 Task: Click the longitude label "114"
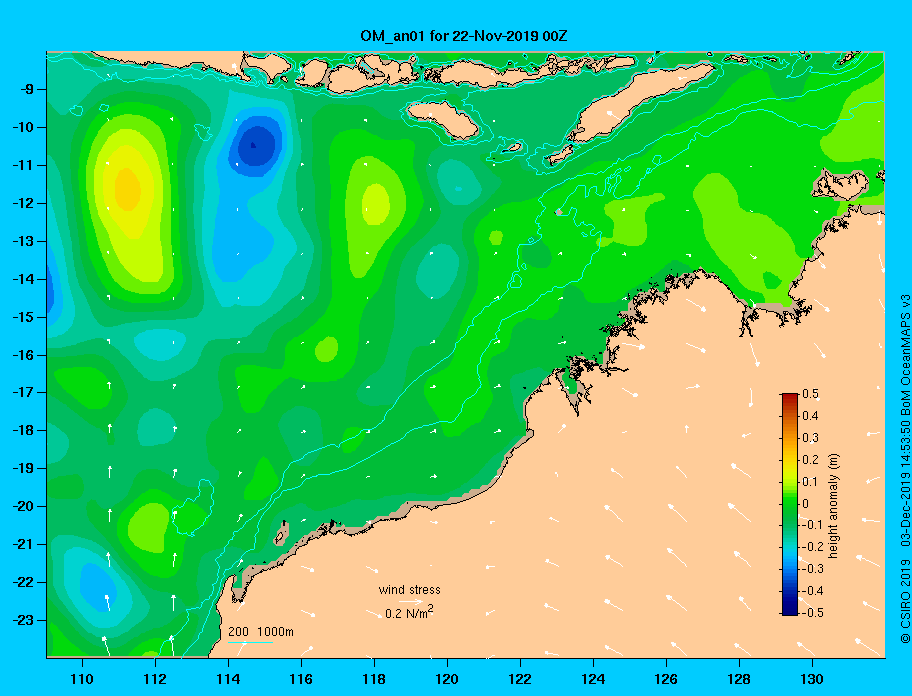(228, 679)
